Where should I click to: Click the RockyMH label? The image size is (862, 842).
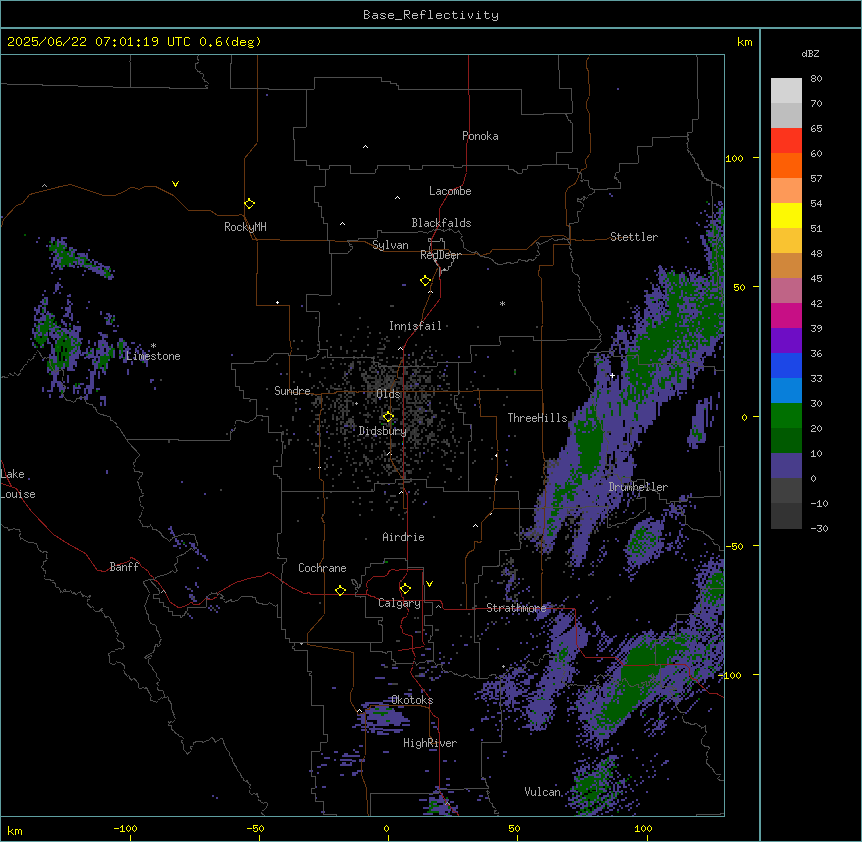tap(245, 227)
